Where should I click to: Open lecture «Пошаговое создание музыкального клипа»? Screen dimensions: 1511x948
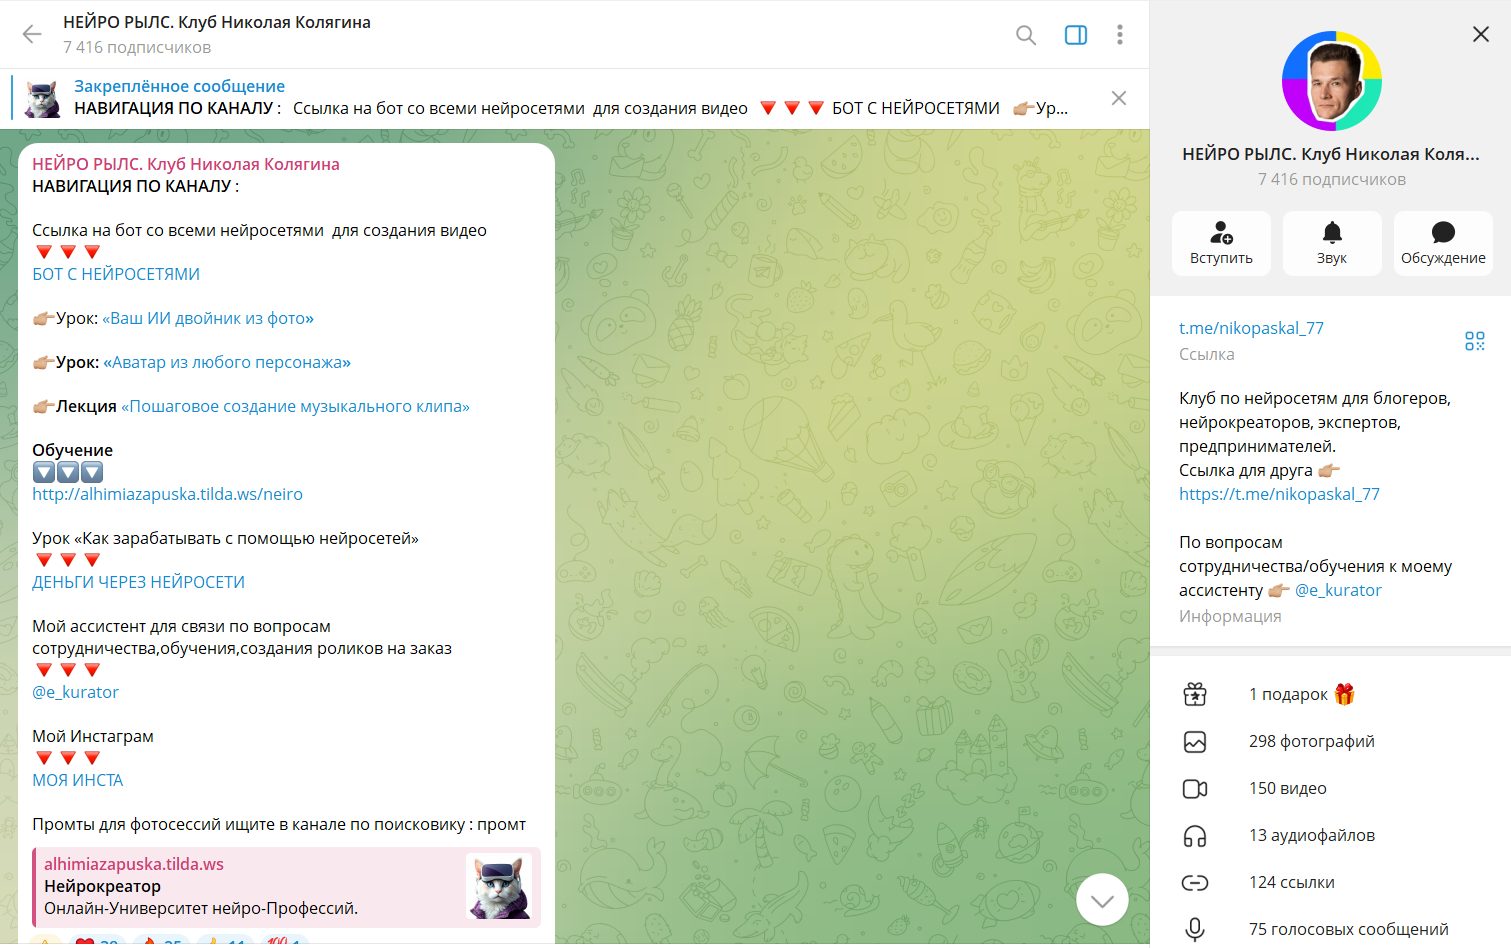295,406
